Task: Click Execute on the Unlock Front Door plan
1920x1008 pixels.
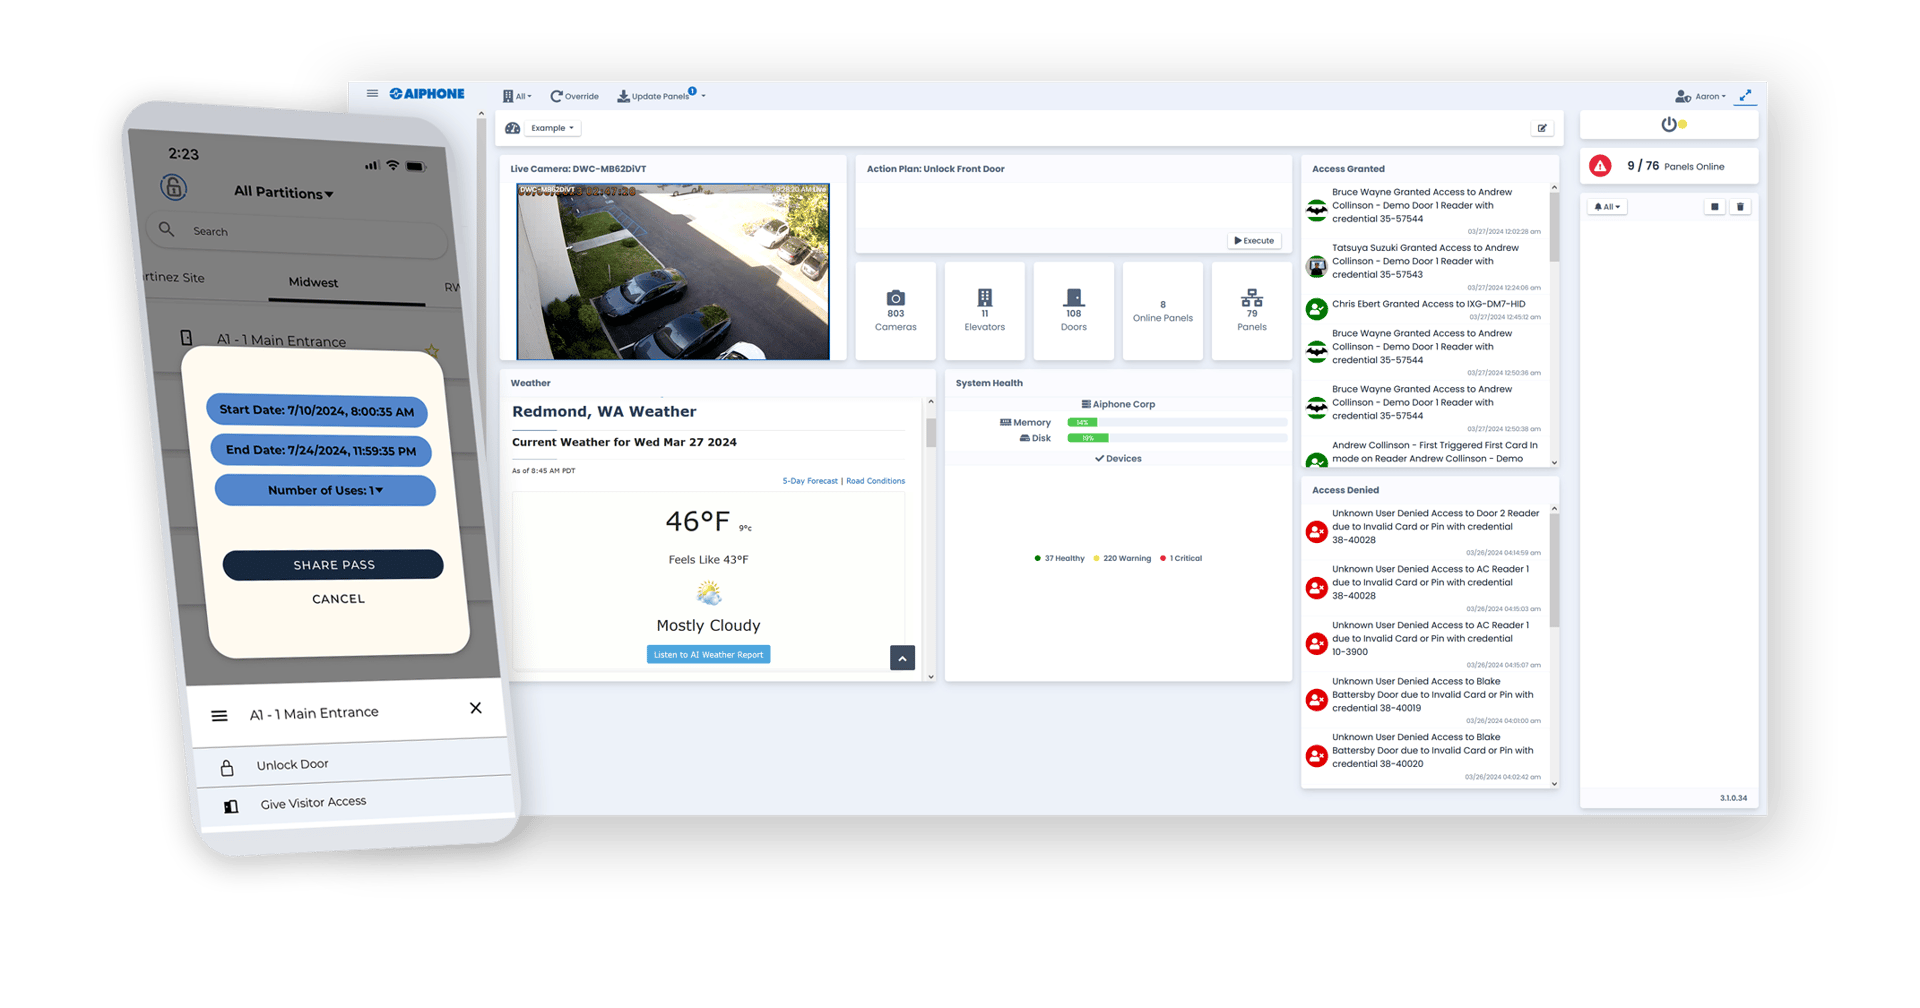Action: (1254, 241)
